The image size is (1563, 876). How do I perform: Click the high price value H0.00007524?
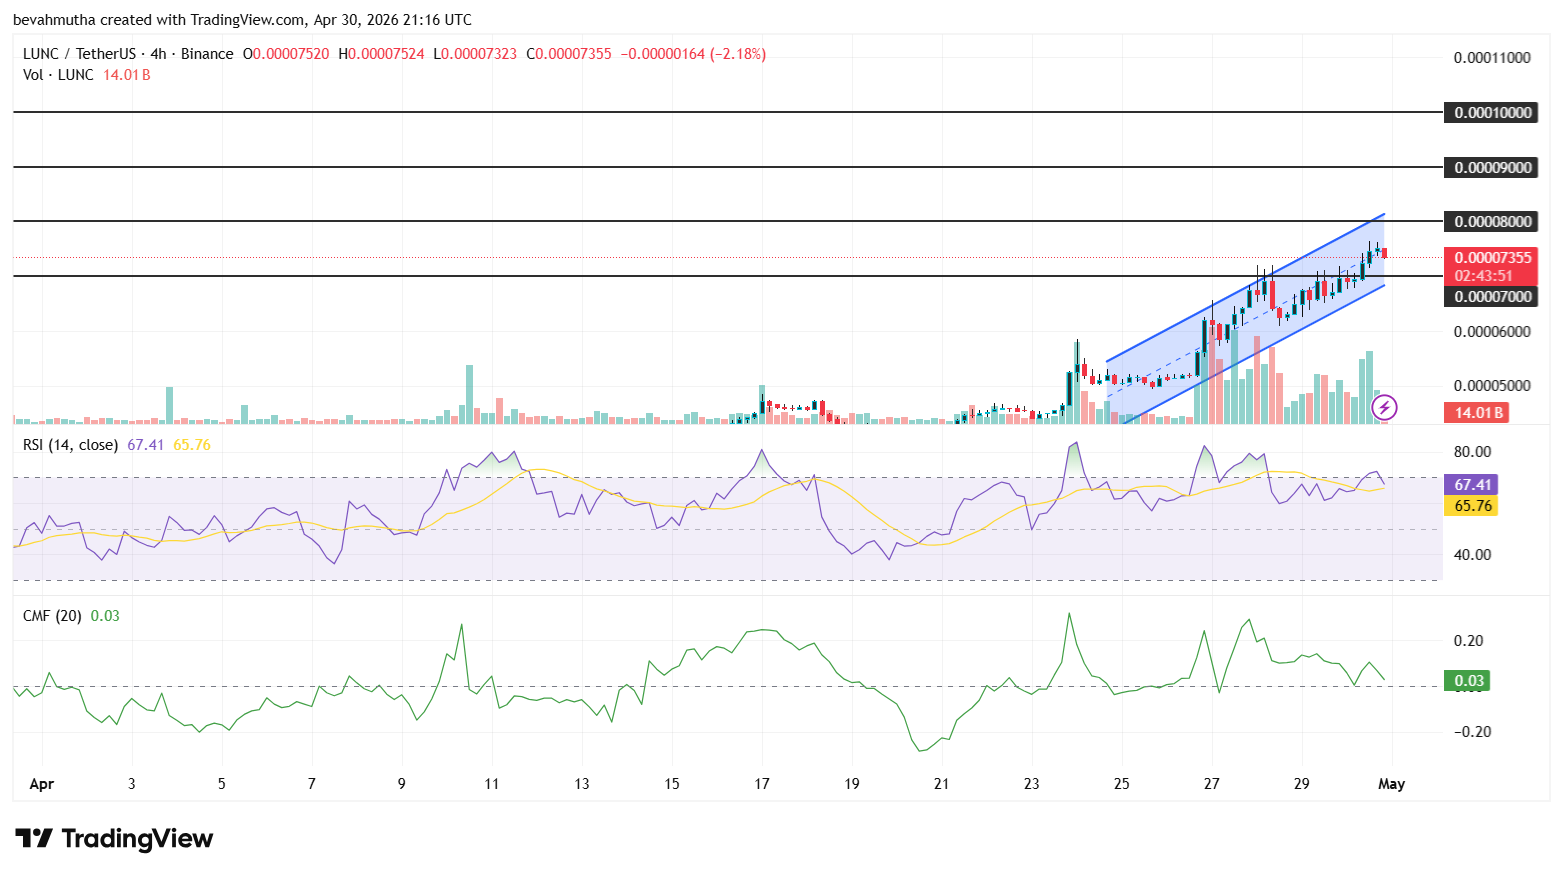381,54
